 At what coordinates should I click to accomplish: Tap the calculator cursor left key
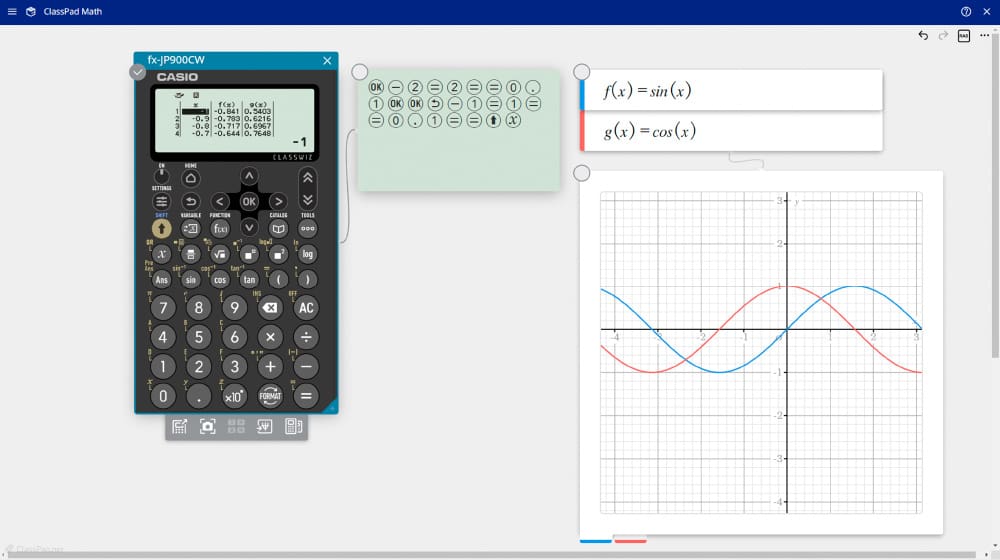coord(219,202)
